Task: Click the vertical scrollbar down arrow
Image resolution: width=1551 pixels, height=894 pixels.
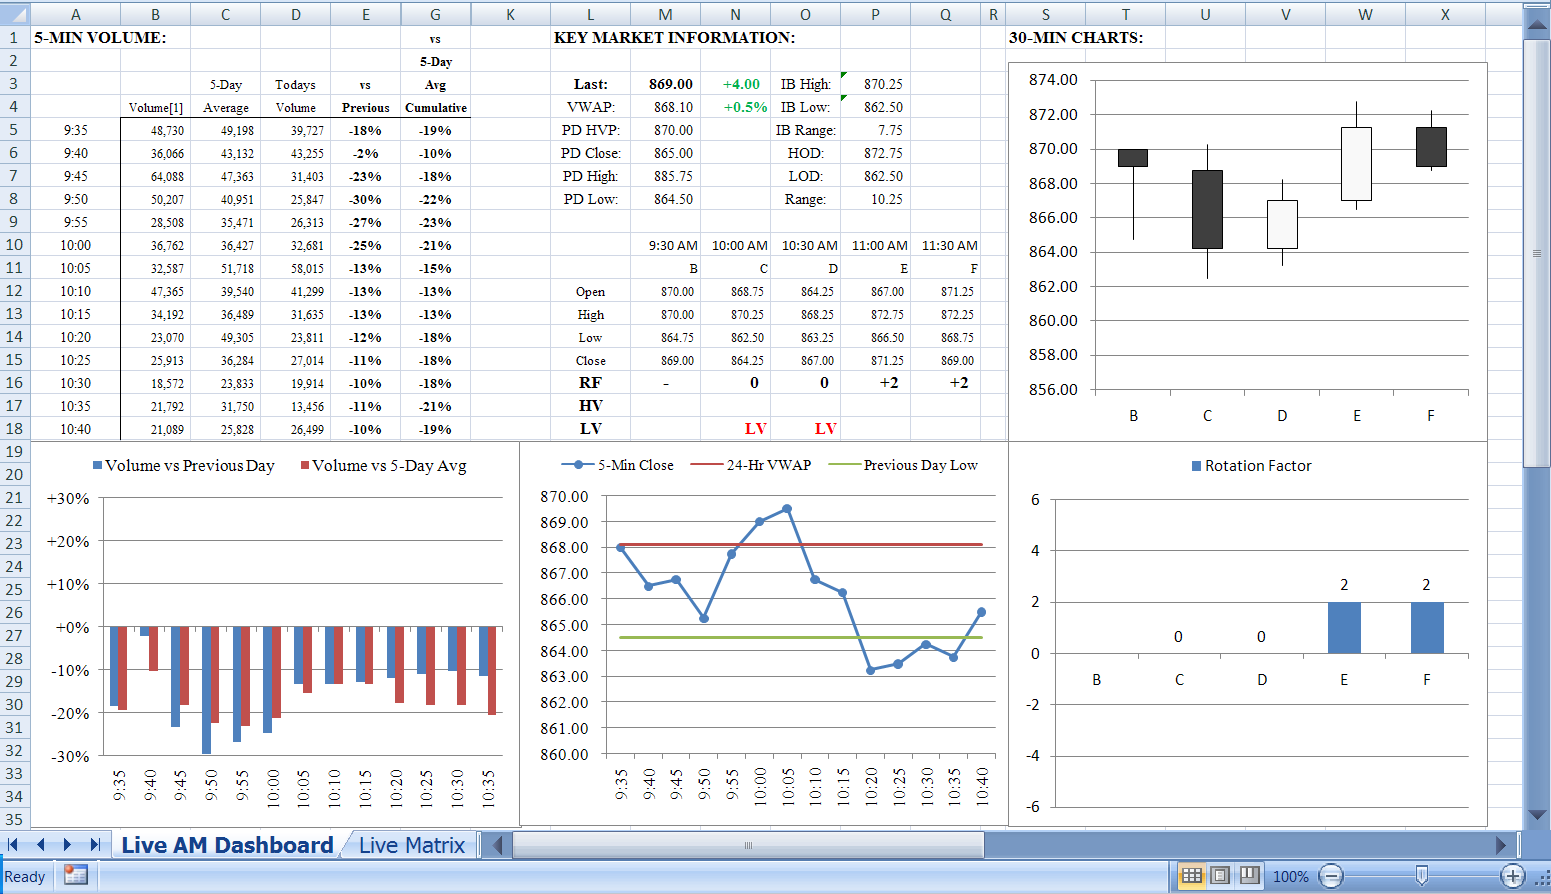Action: (1537, 815)
